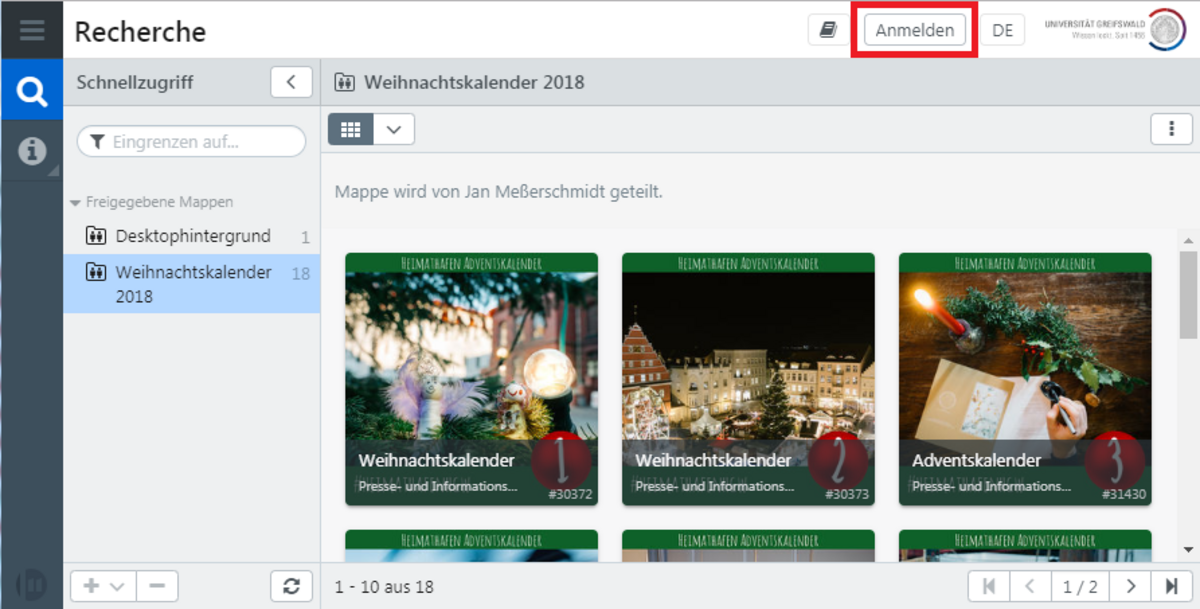Collapse the Schnellzugriff side panel
This screenshot has height=609, width=1200.
point(291,82)
